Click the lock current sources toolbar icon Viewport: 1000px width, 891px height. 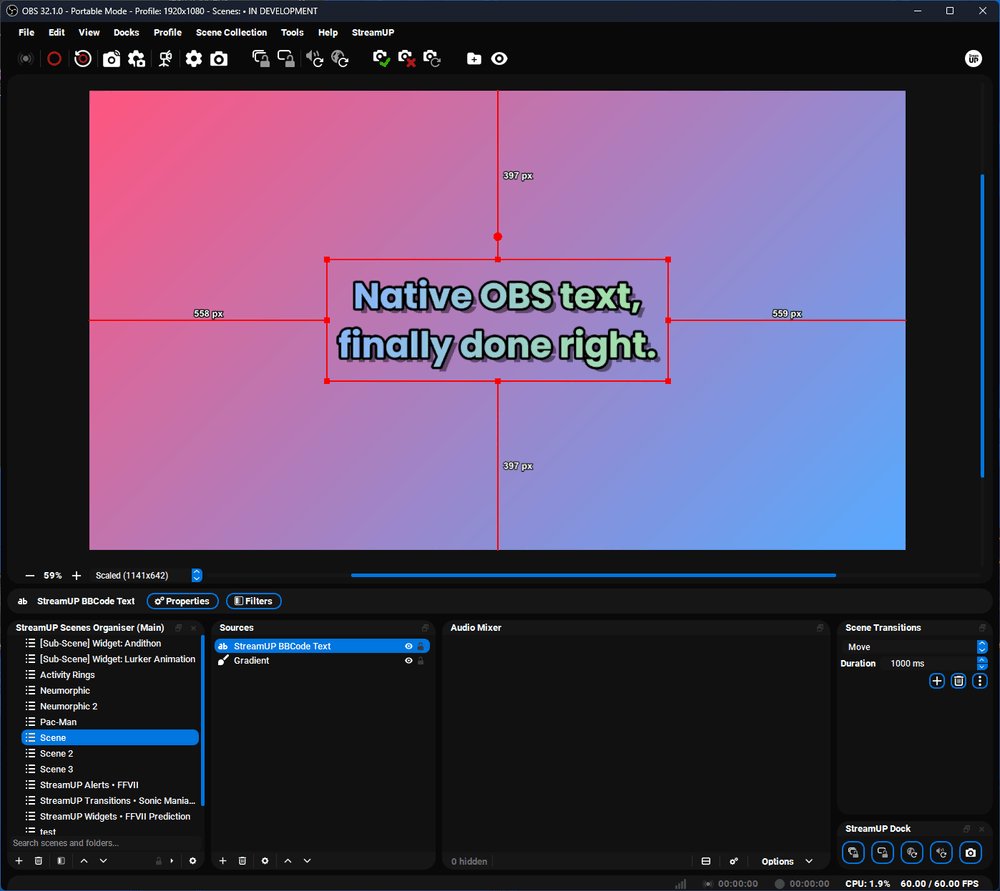(x=286, y=59)
